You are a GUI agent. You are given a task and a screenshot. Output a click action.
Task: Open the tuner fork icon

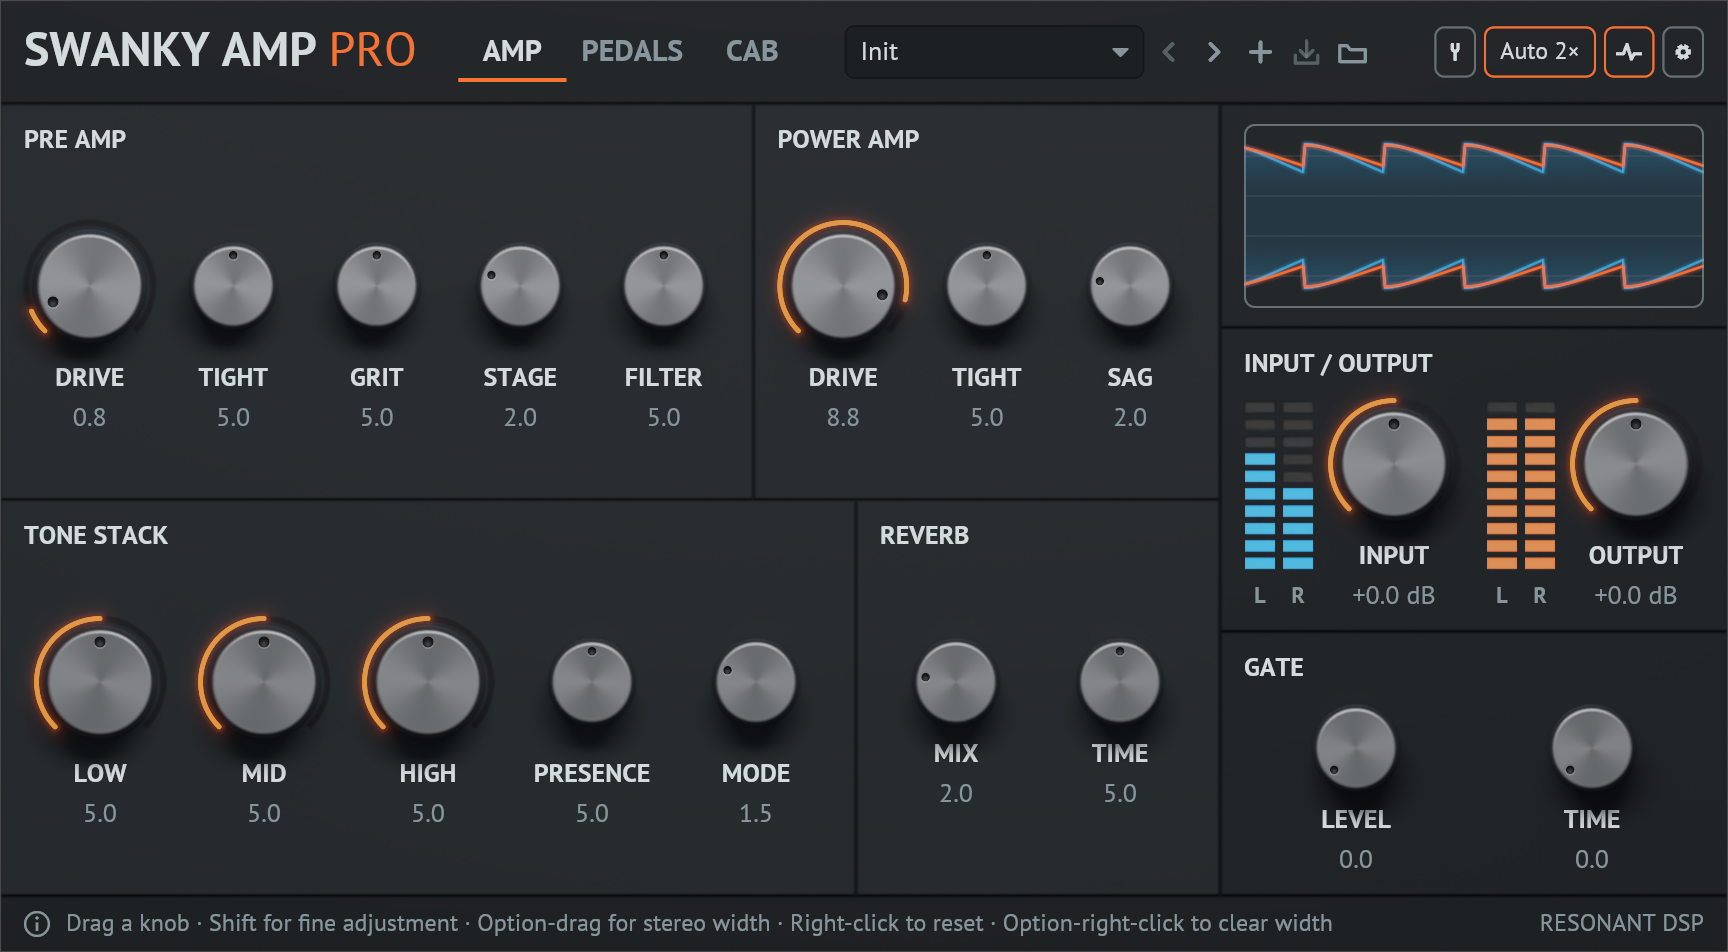coord(1455,52)
